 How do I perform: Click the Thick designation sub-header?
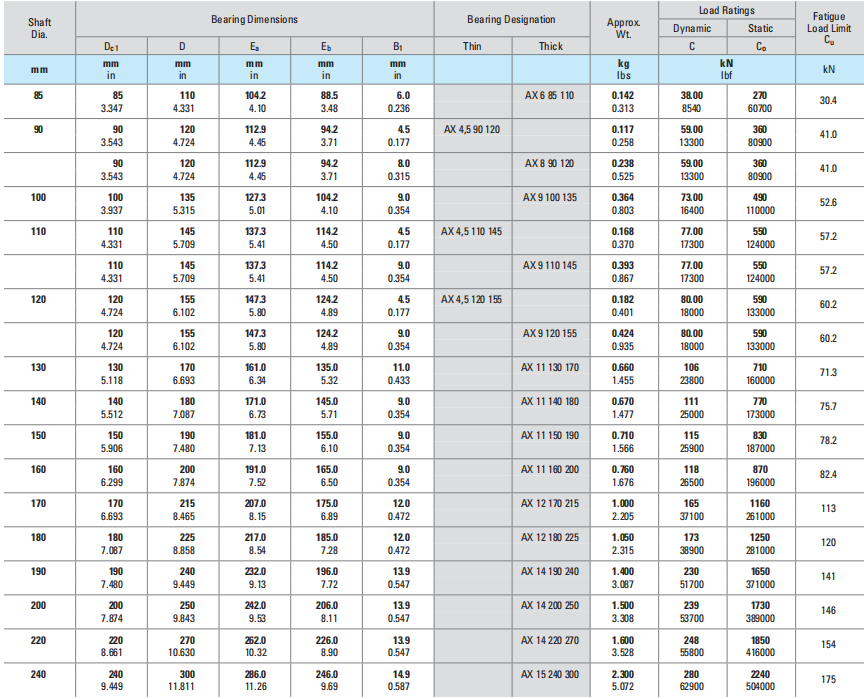coord(550,46)
